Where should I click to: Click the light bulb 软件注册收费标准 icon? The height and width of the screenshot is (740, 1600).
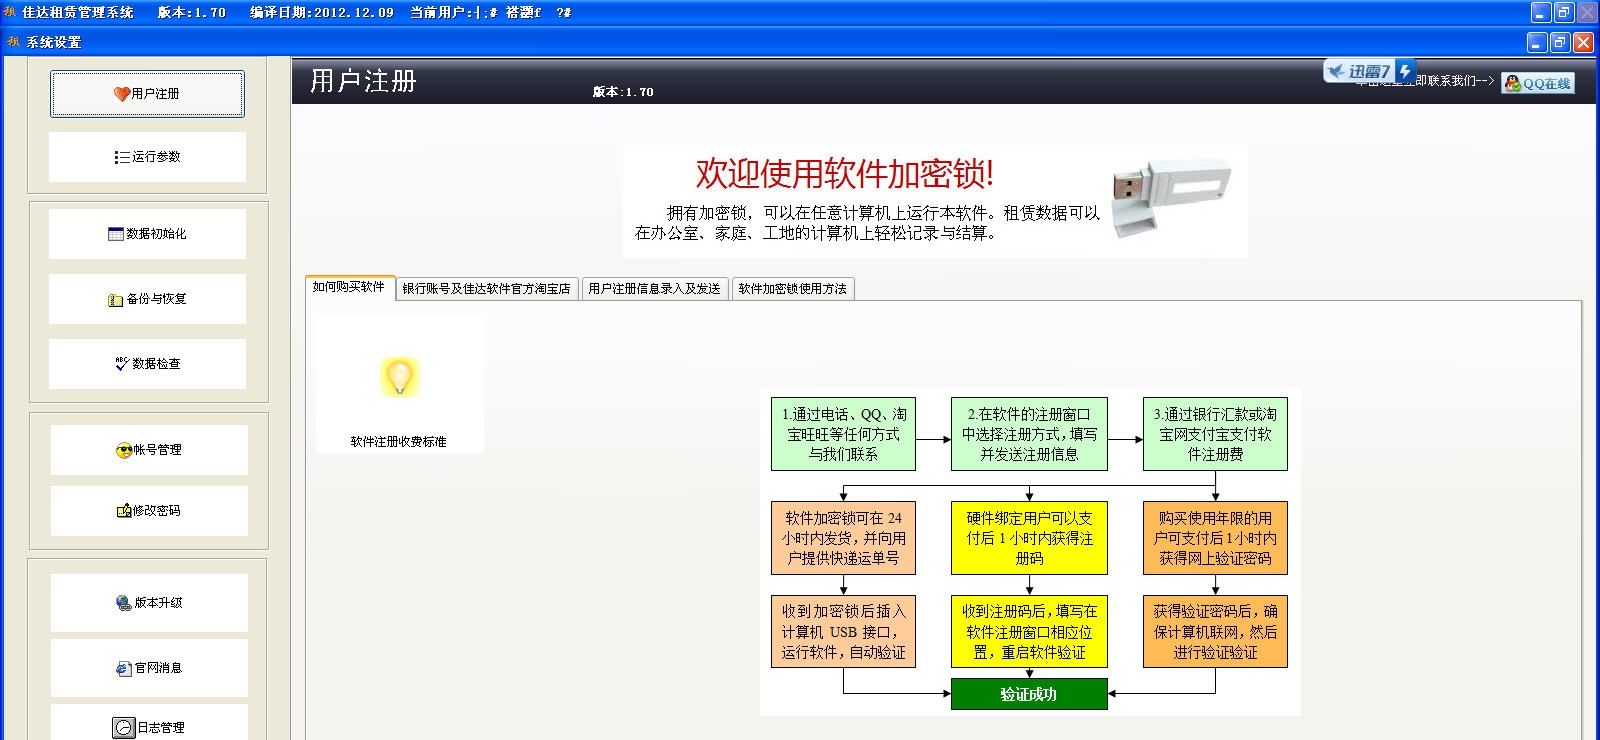coord(399,377)
